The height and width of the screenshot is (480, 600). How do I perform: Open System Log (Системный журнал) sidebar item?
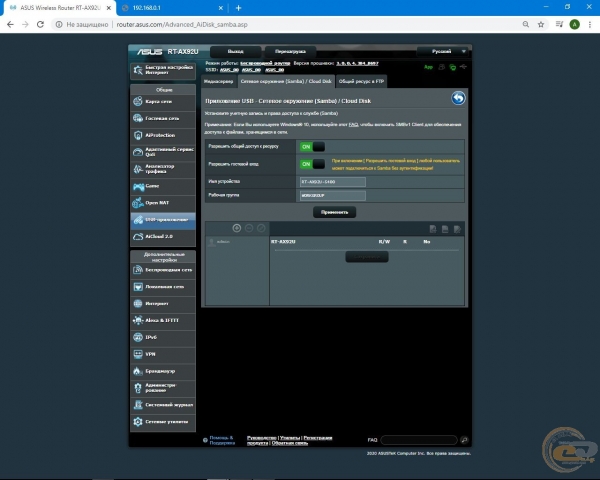[163, 405]
